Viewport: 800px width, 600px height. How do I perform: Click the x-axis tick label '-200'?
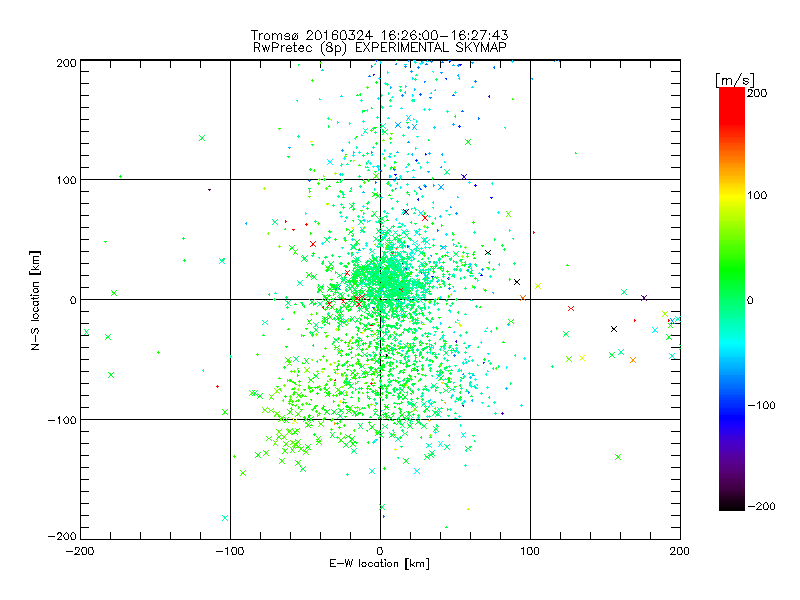coord(80,551)
